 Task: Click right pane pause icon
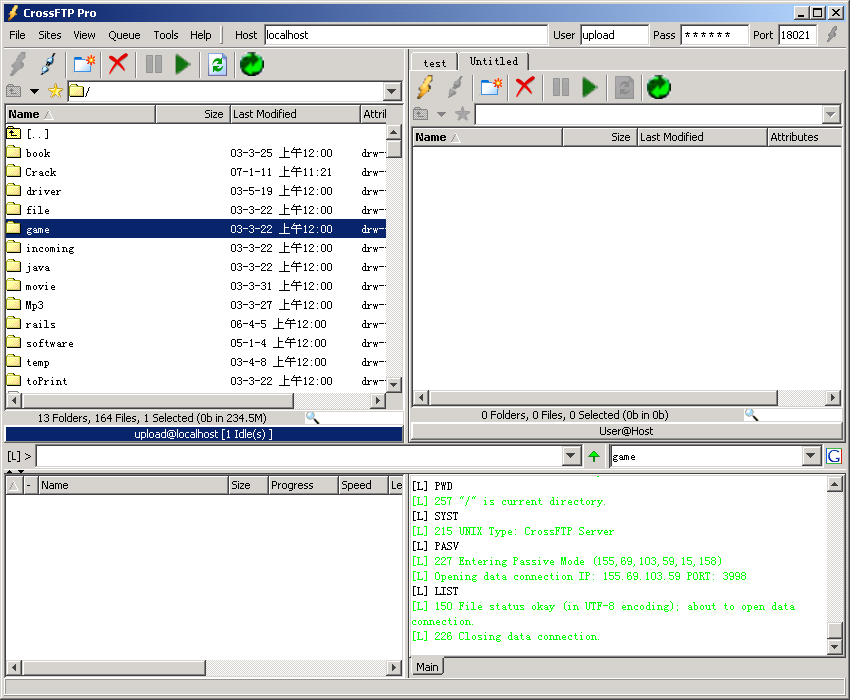tap(561, 87)
